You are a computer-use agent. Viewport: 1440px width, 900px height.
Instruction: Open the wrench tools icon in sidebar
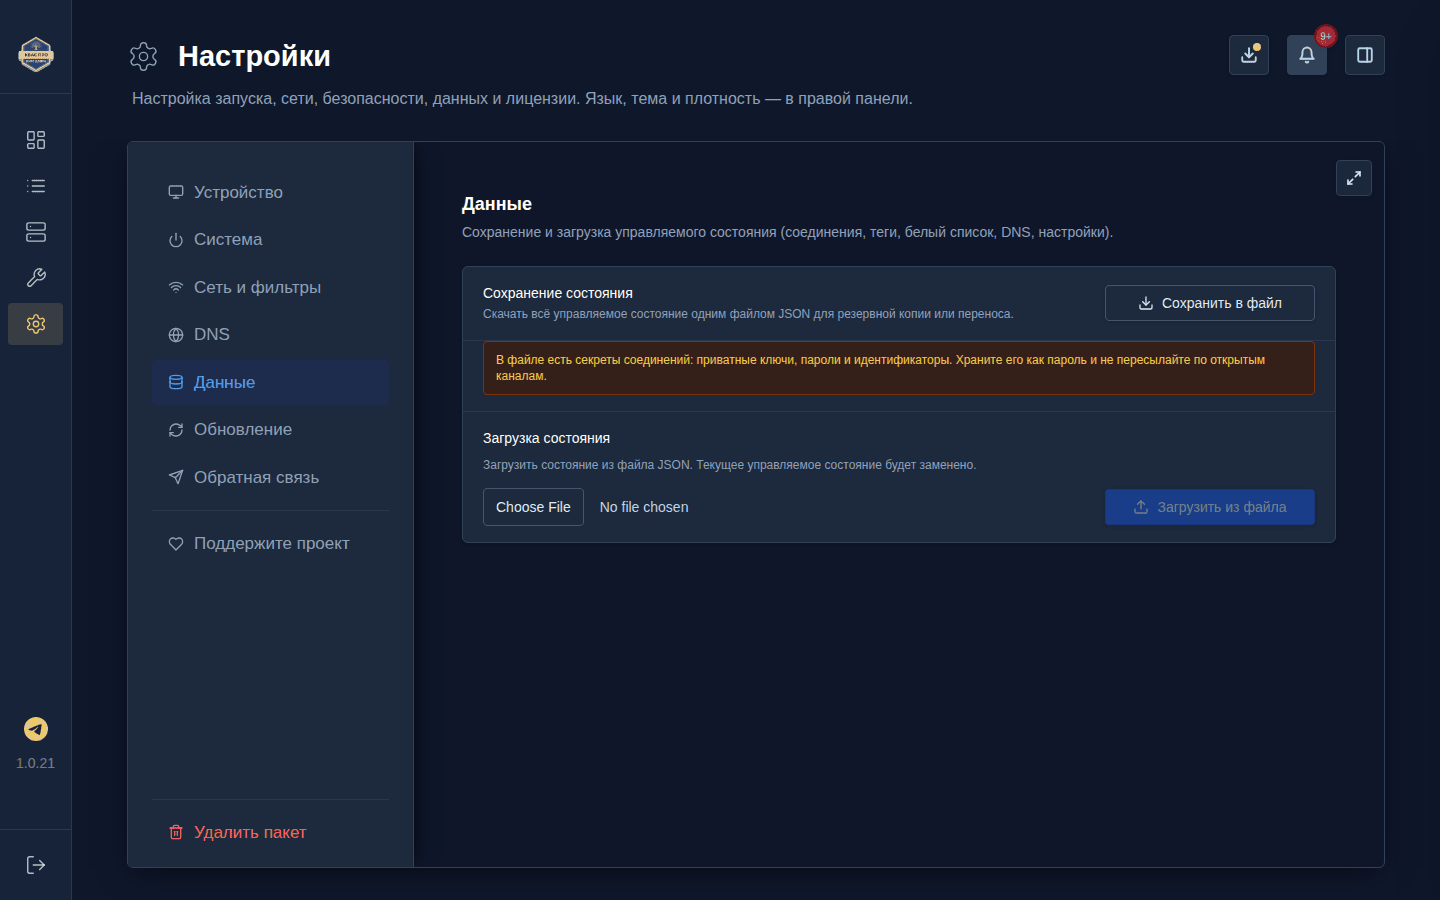click(36, 278)
